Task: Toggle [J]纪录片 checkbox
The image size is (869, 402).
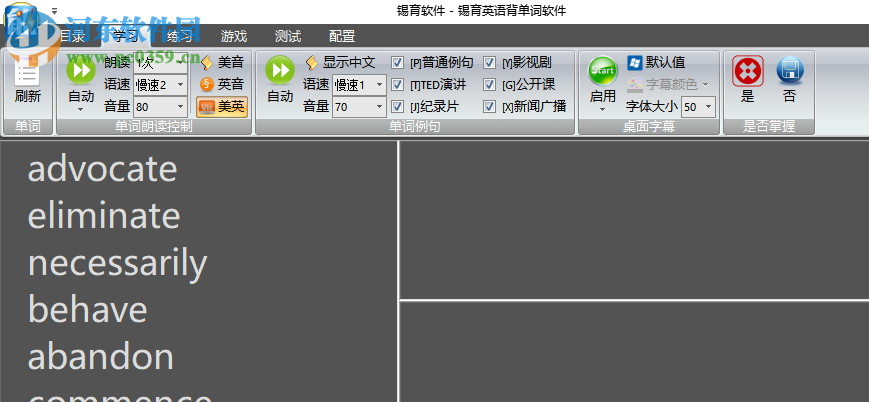Action: [397, 106]
